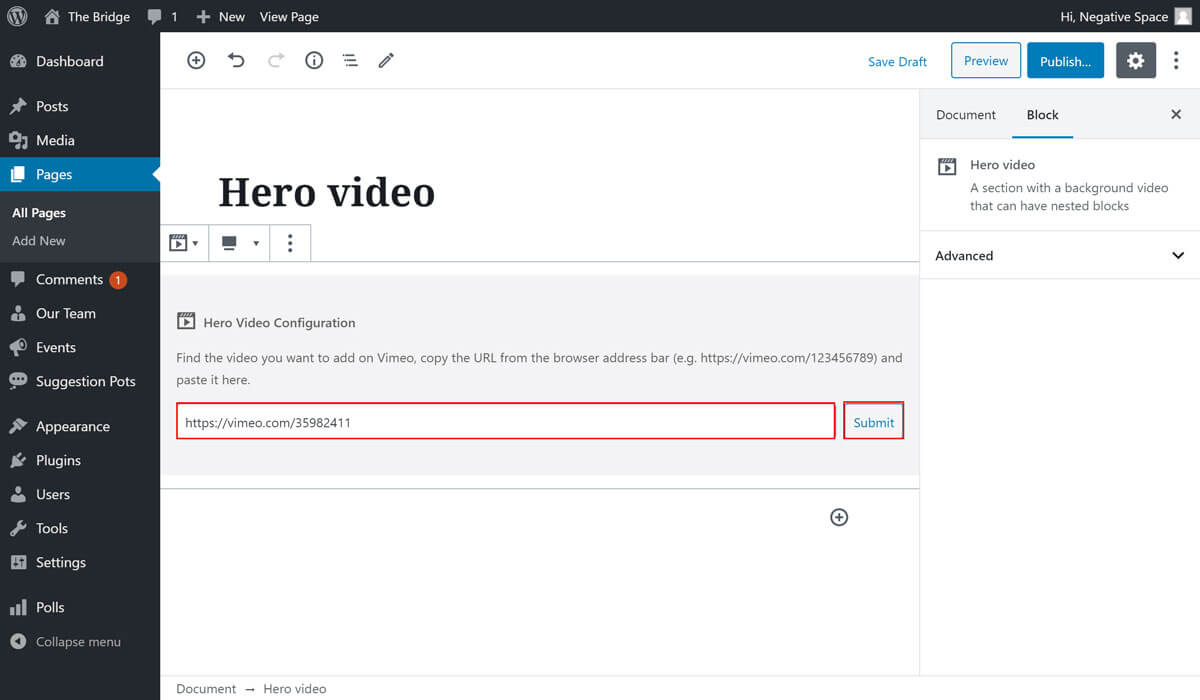Image resolution: width=1200 pixels, height=700 pixels.
Task: Switch to the Document tab
Action: 965,115
